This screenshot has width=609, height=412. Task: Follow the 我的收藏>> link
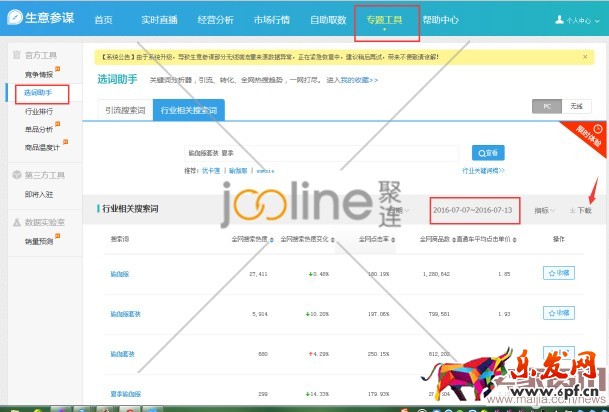coord(359,80)
